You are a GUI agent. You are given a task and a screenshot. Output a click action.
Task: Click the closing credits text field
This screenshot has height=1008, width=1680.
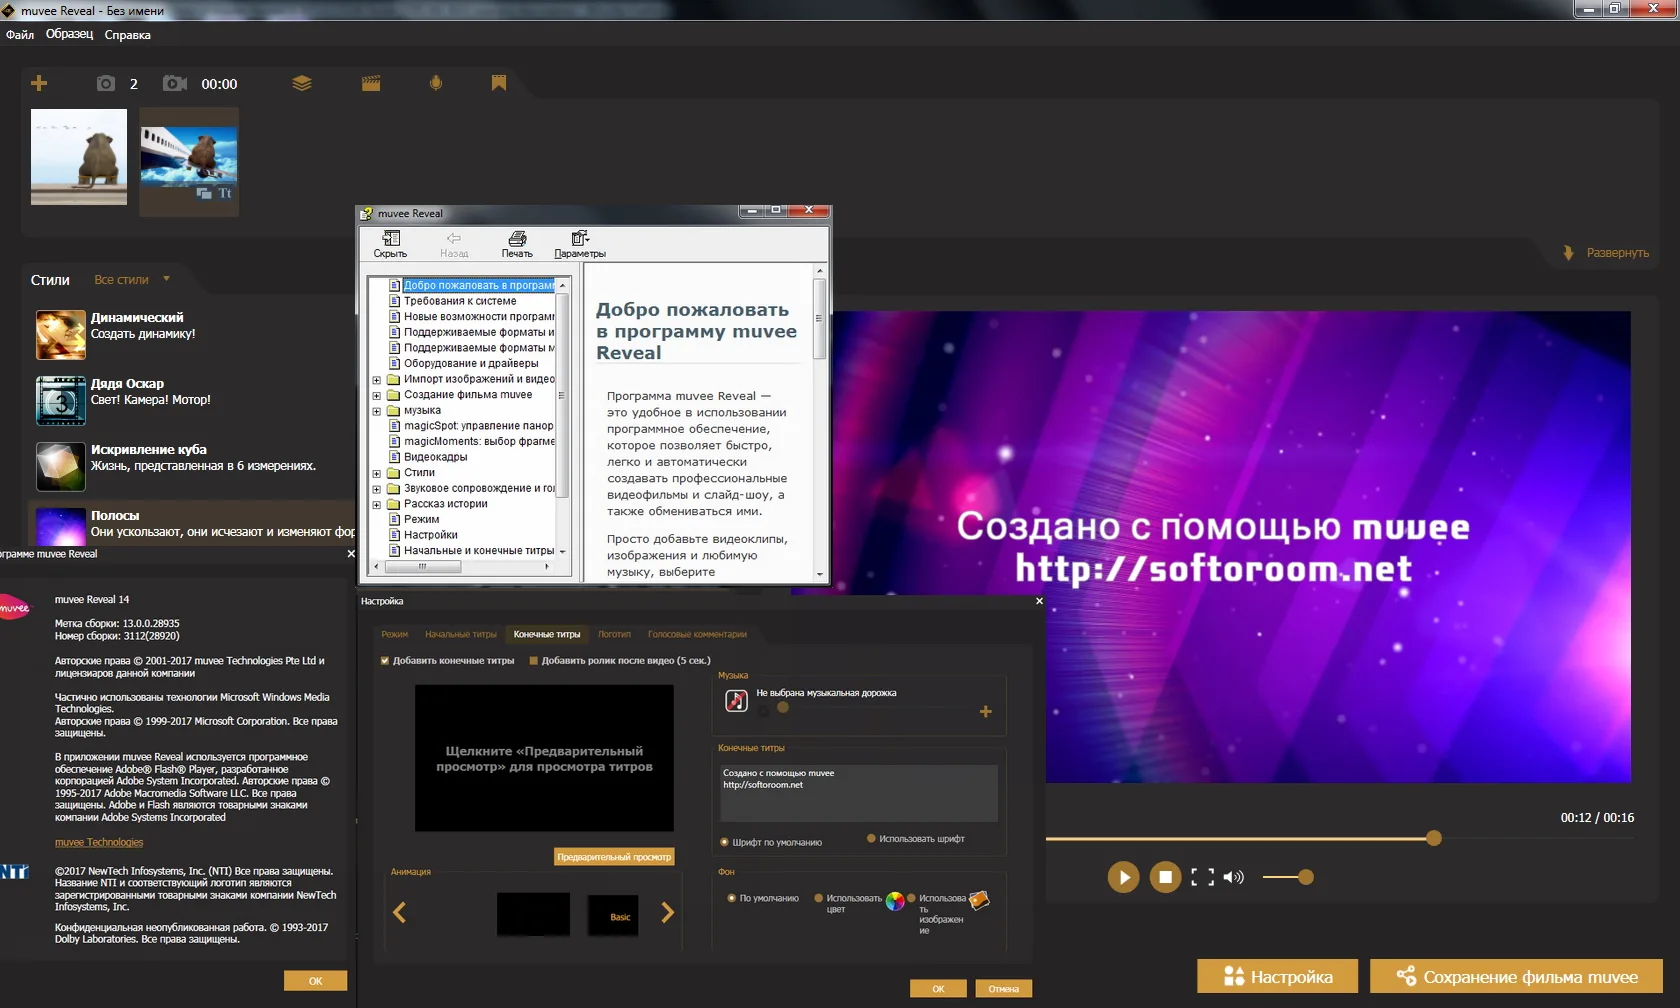860,794
